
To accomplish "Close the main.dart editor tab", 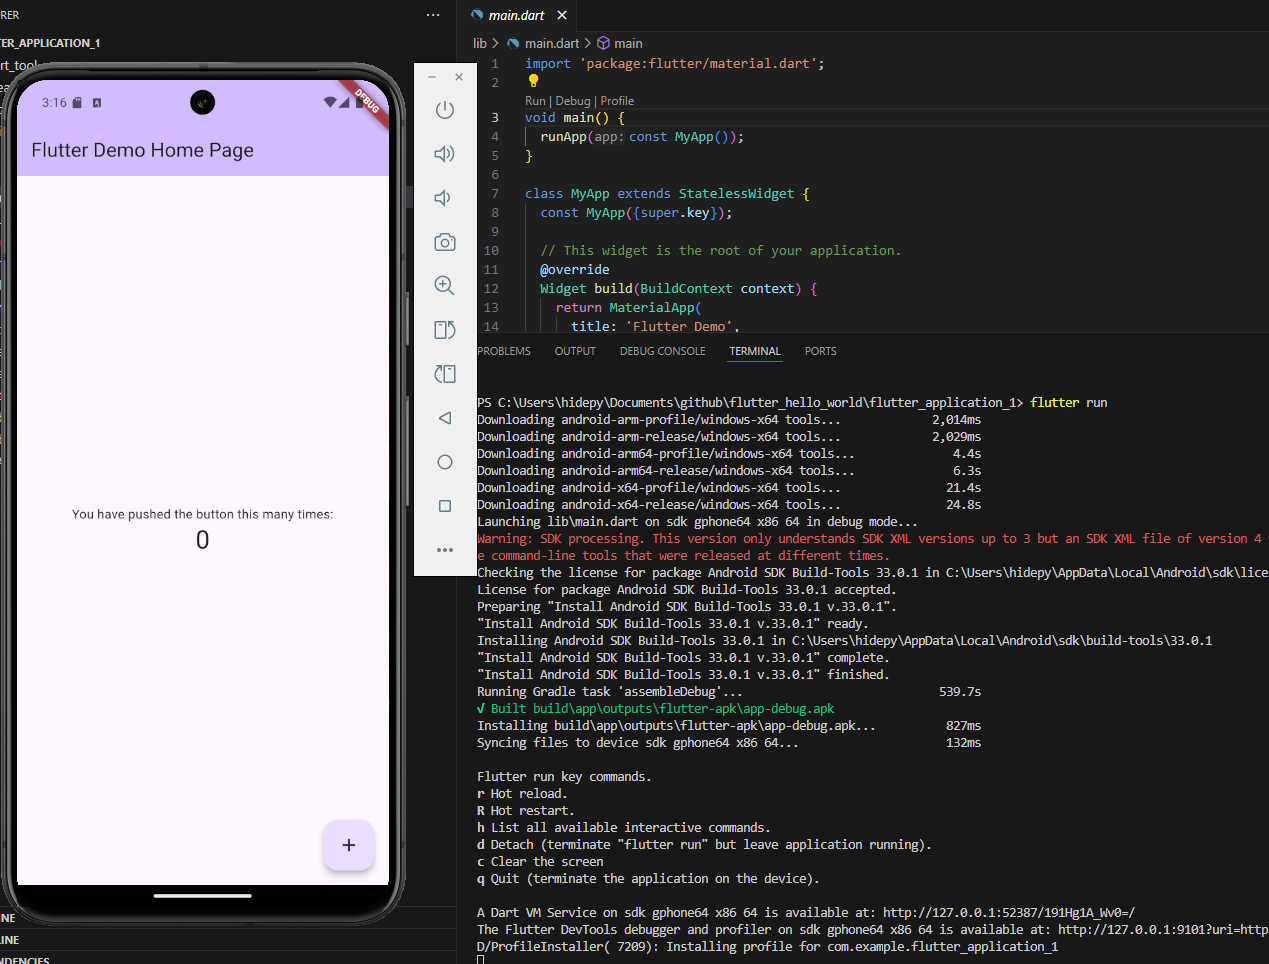I will click(x=562, y=15).
